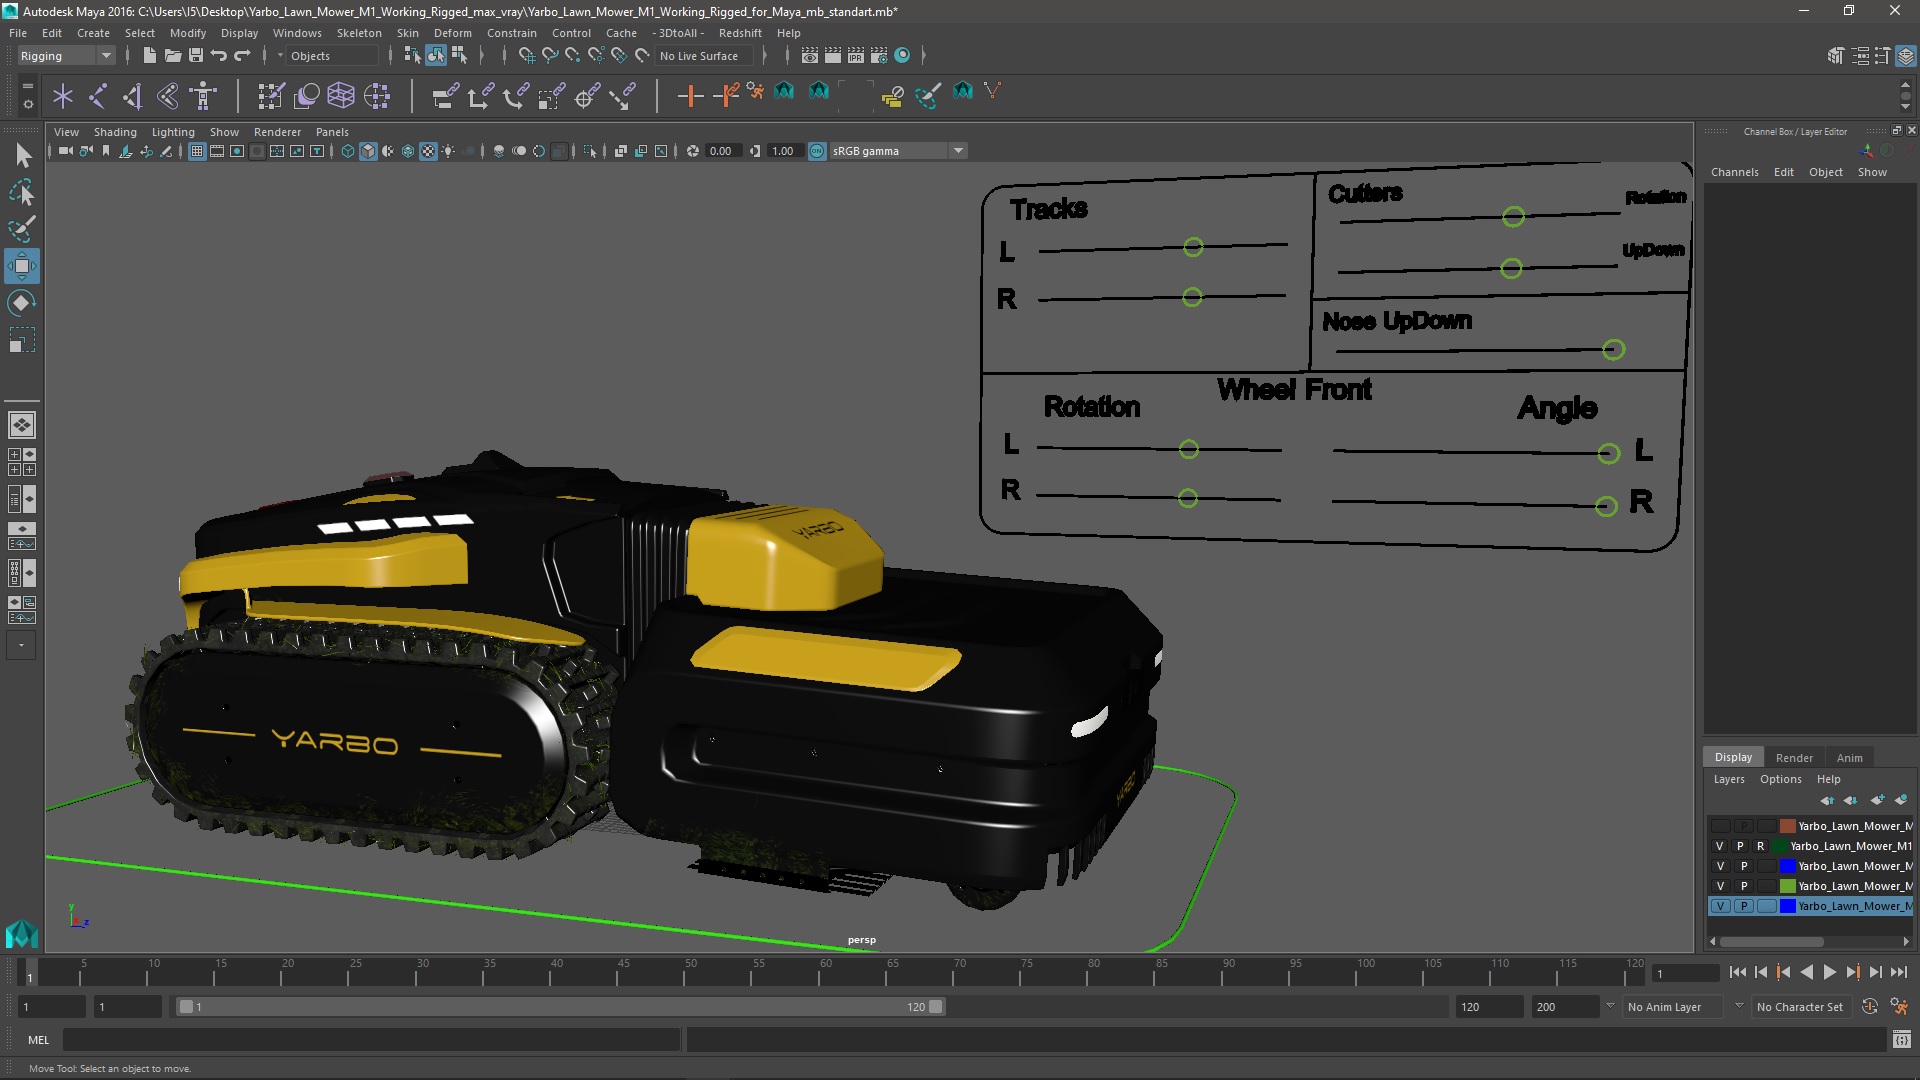
Task: Activate the Rotate tool in toolbox
Action: pos(22,303)
